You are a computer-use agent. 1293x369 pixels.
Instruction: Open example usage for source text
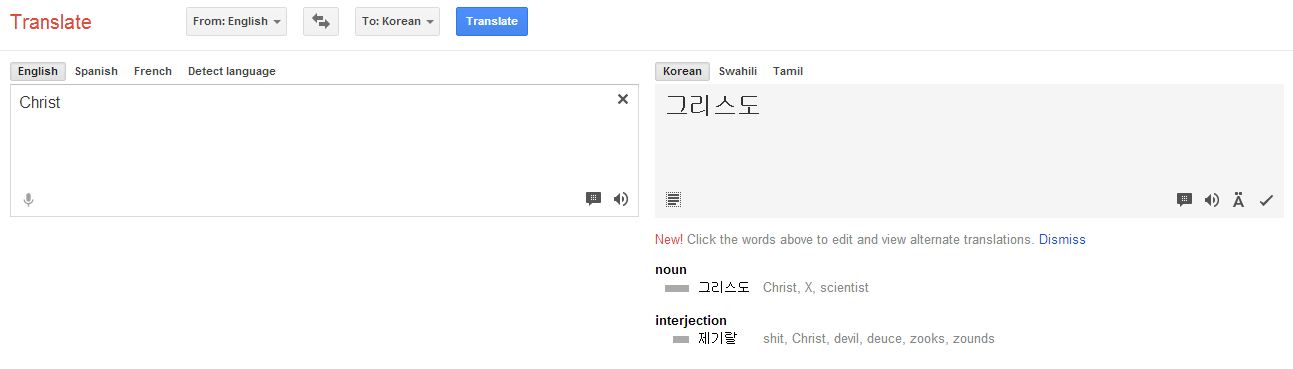pos(593,199)
